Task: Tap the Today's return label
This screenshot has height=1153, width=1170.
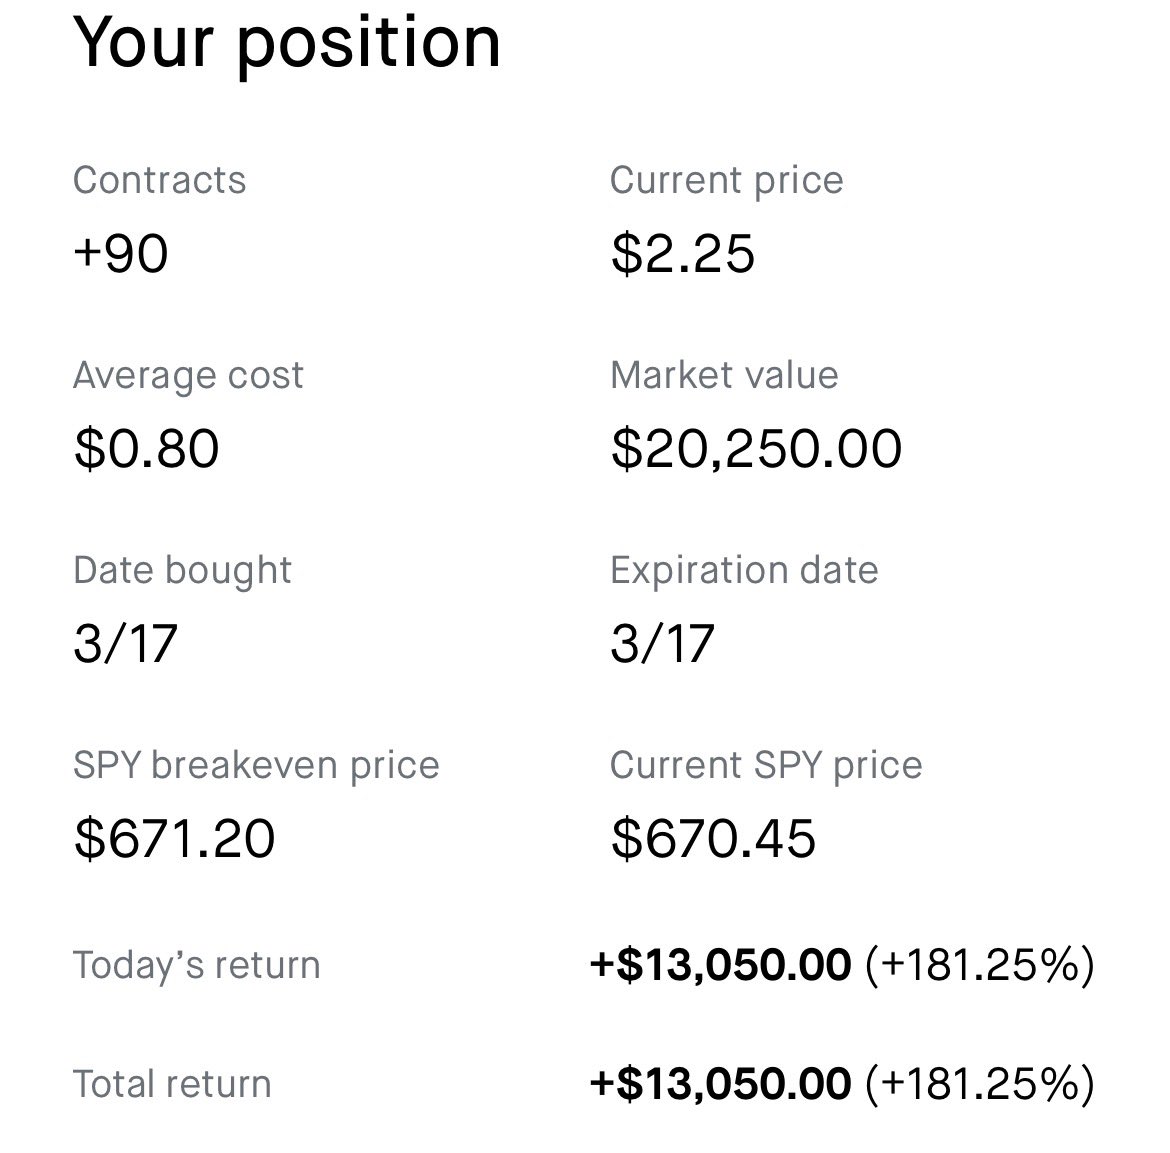Action: (197, 965)
